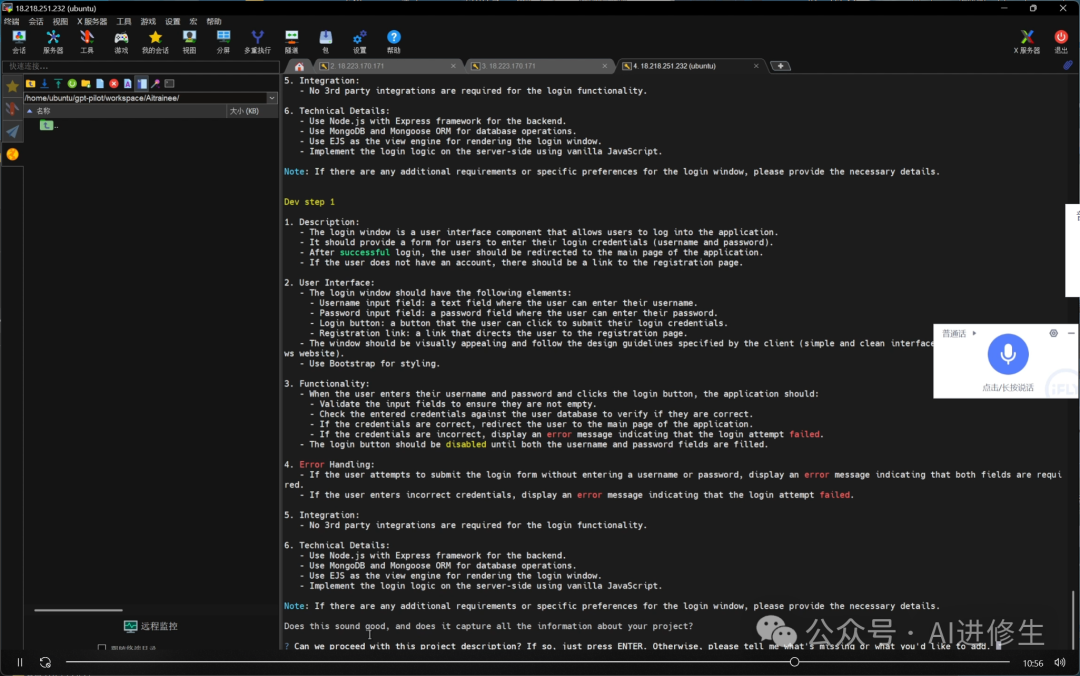Open the home tab
1080x676 pixels.
[x=299, y=66]
